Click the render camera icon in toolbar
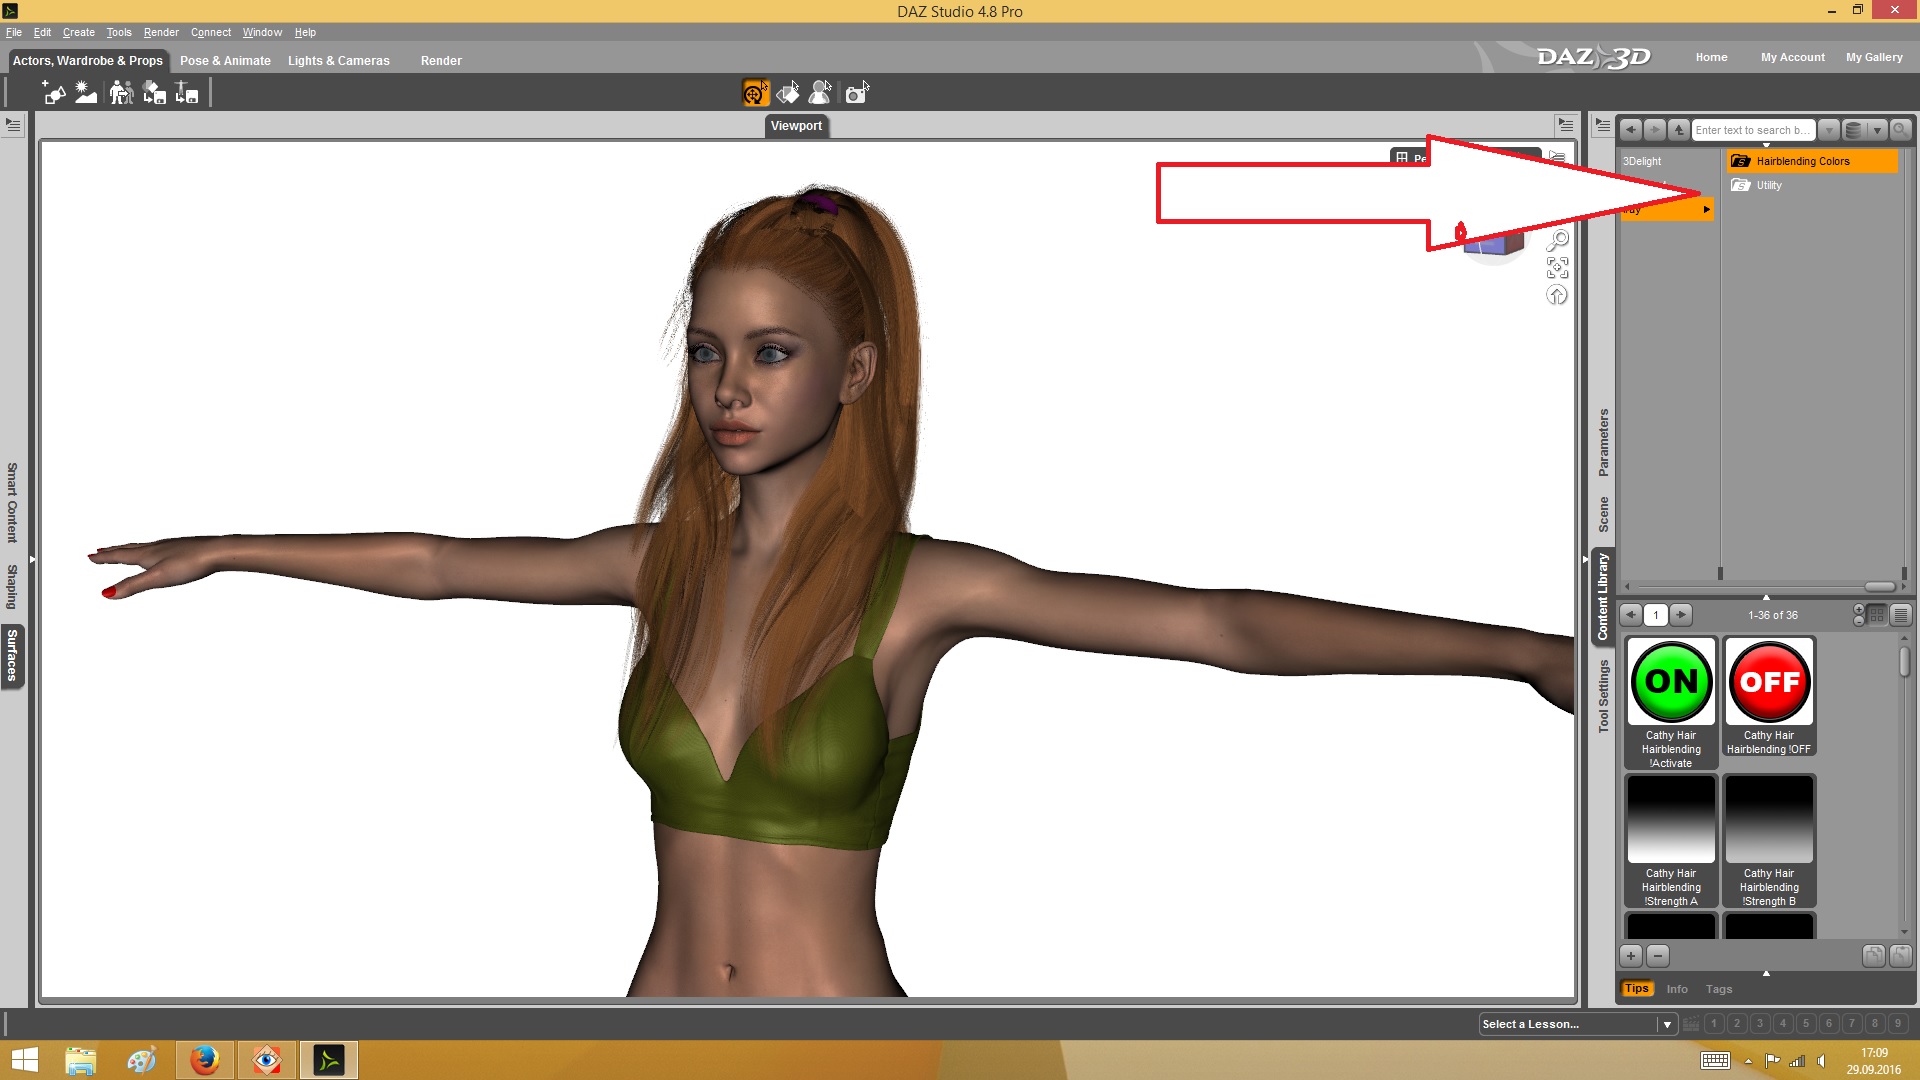Viewport: 1920px width, 1080px height. (x=856, y=93)
